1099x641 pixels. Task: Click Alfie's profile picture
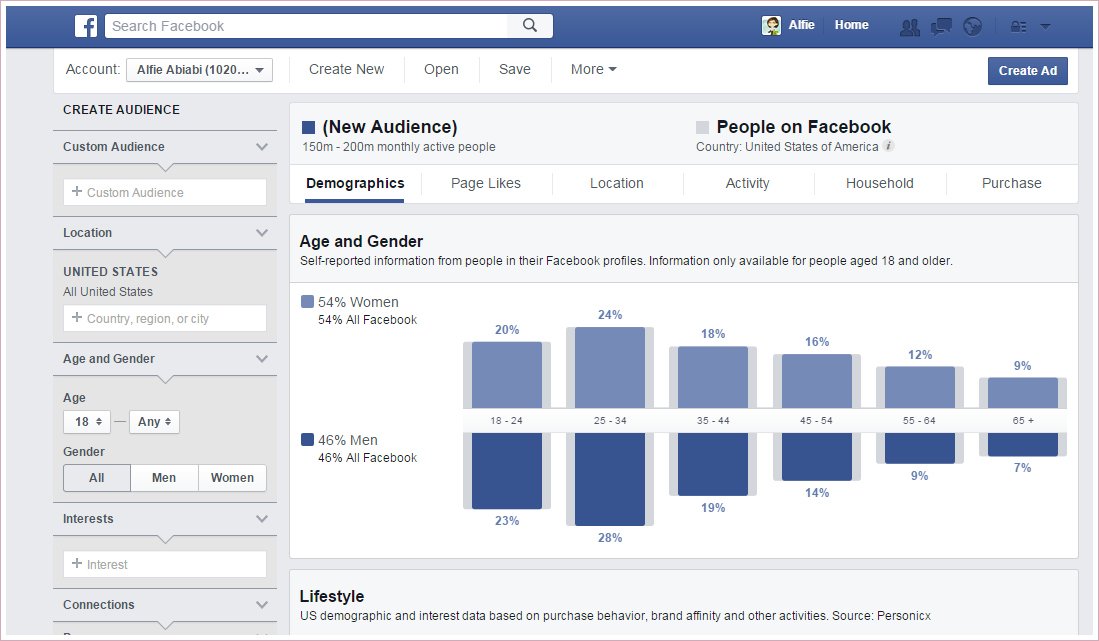(771, 26)
